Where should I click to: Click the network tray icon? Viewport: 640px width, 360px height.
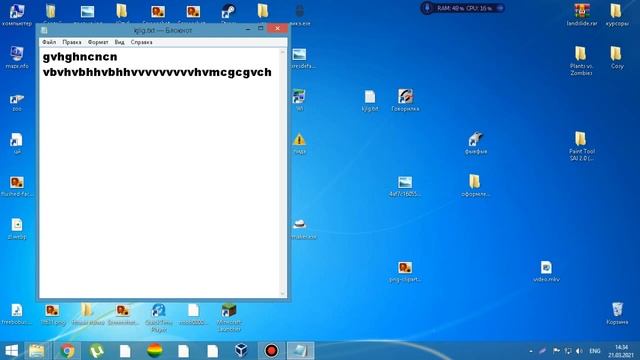pos(568,351)
